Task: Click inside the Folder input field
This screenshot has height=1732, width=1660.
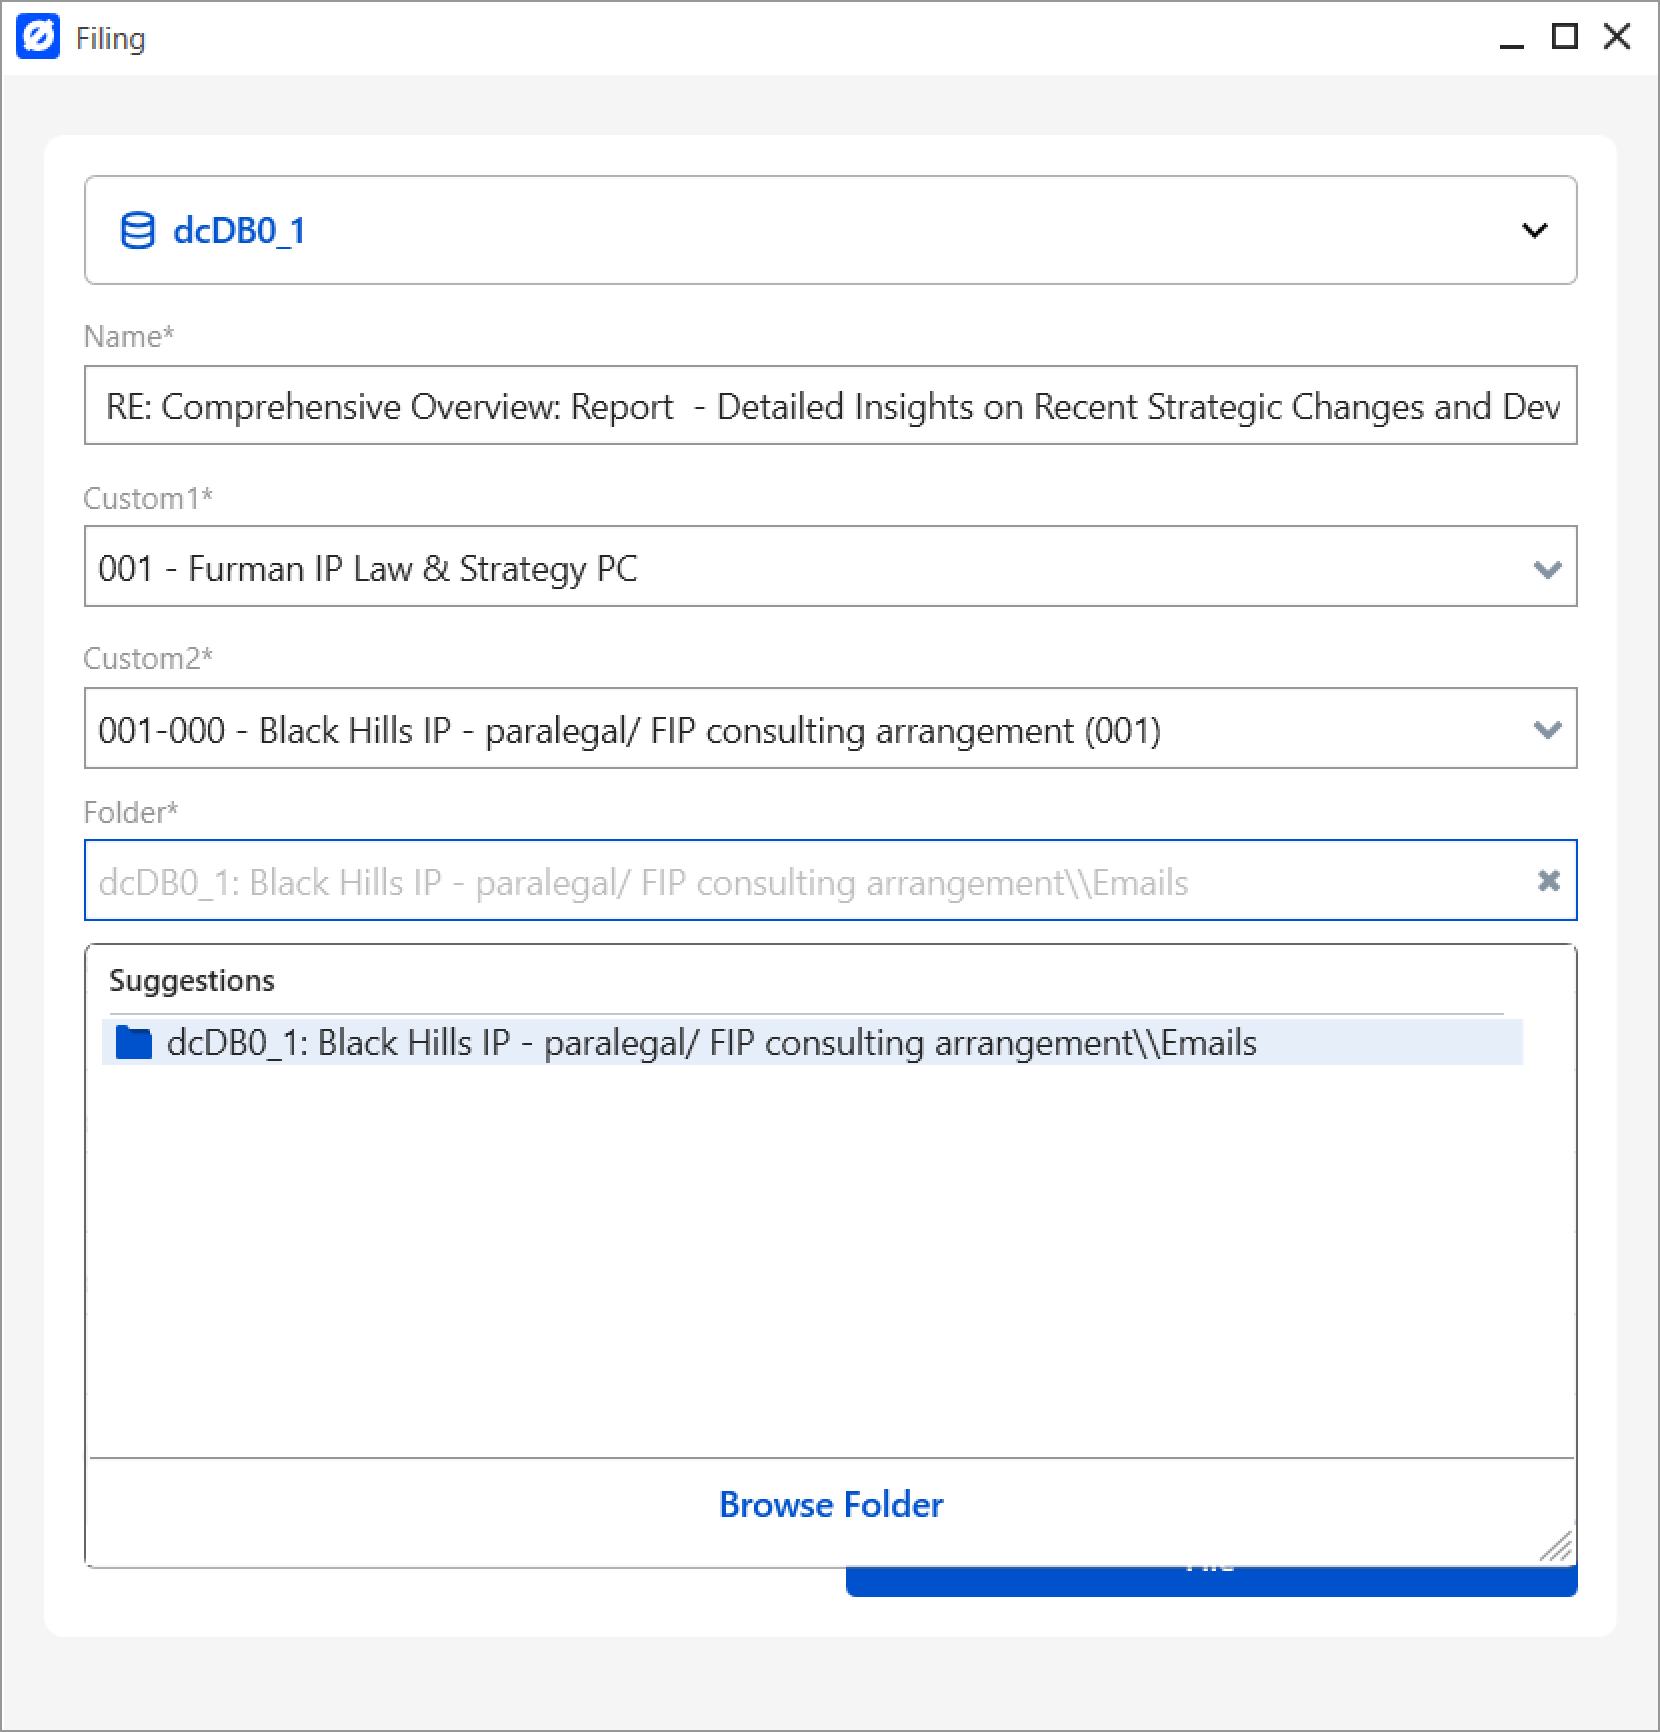Action: click(x=700, y=881)
